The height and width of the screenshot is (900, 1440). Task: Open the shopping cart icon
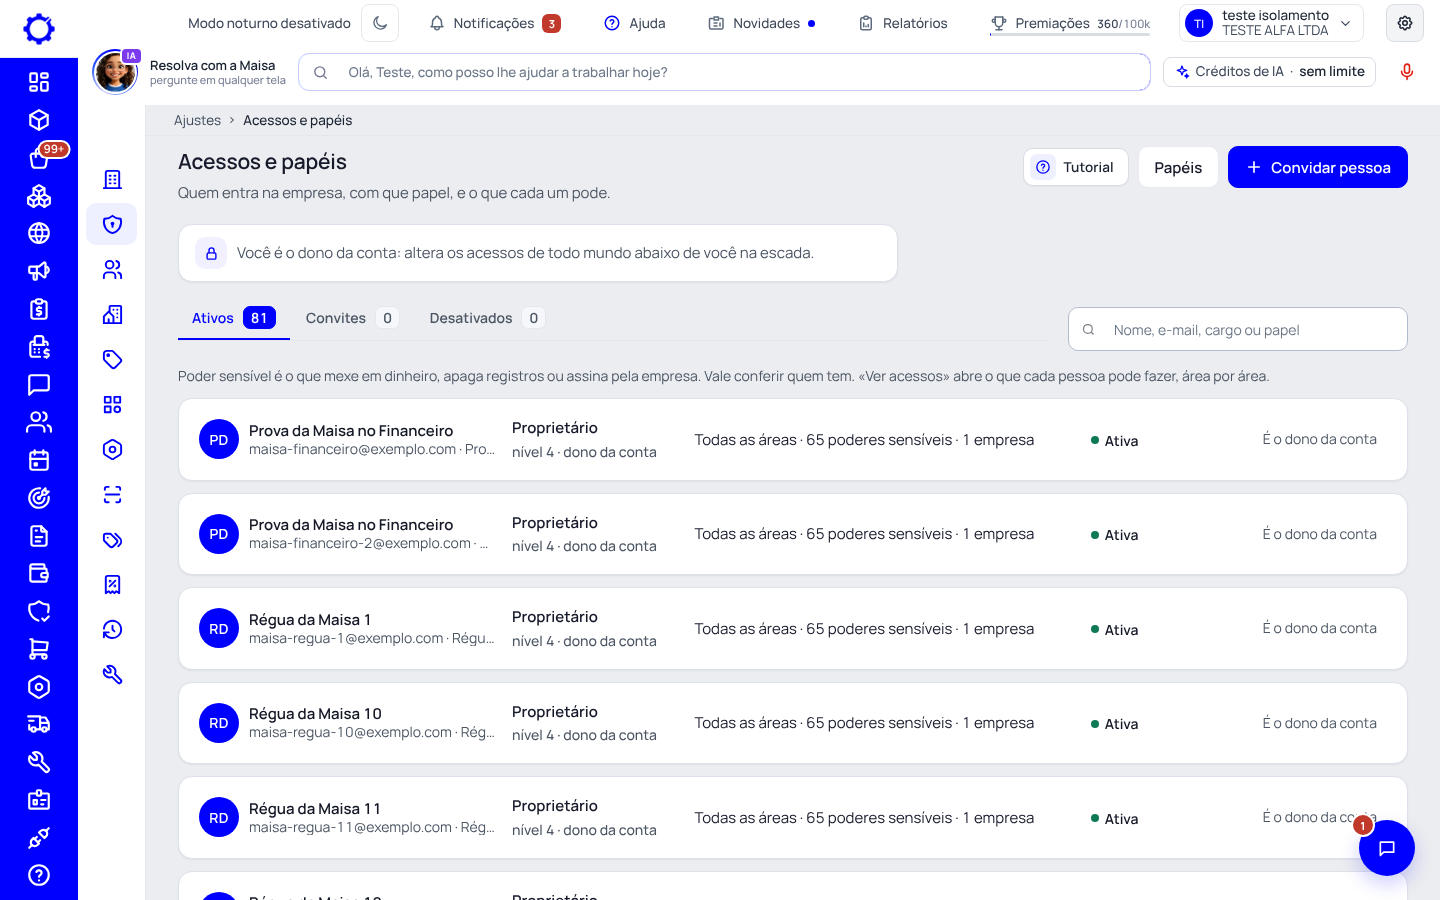tap(39, 649)
